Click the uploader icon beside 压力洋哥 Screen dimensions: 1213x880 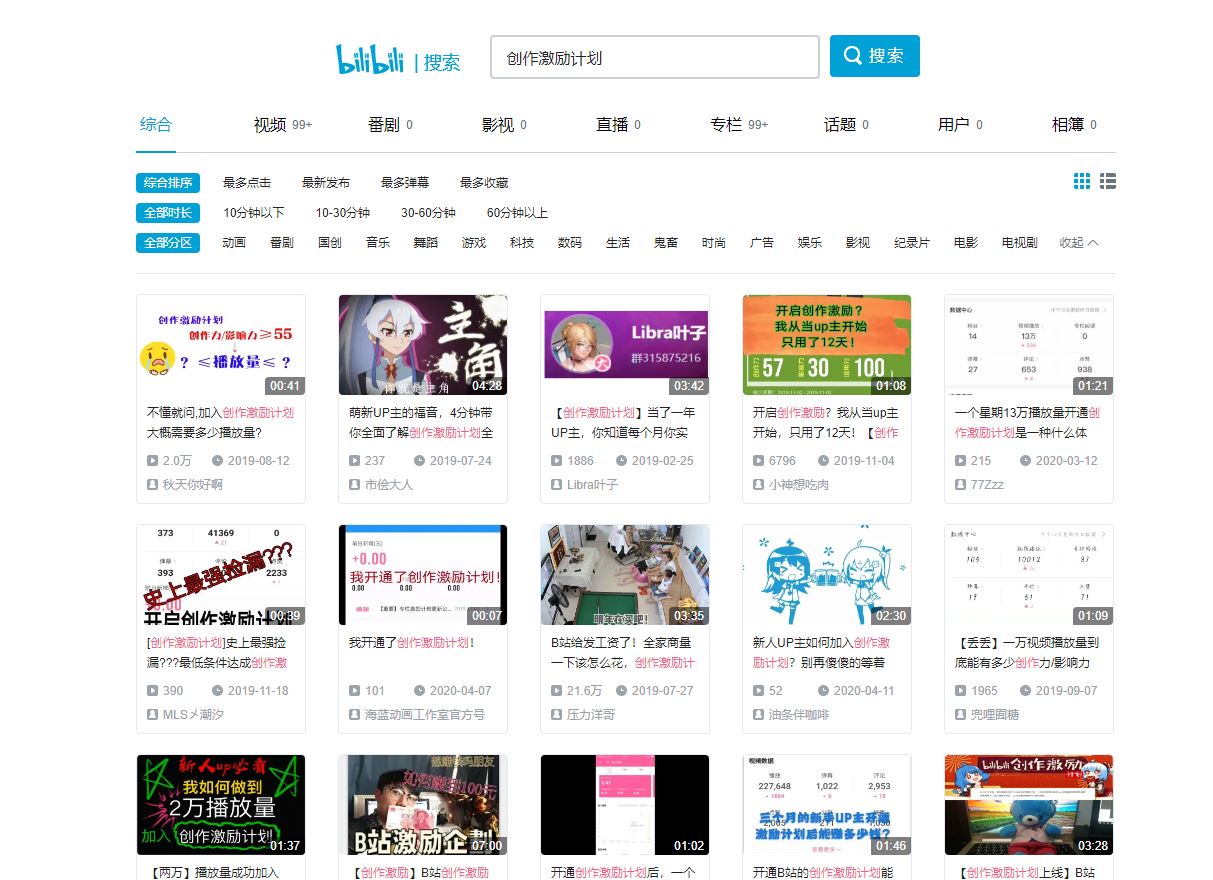click(555, 714)
